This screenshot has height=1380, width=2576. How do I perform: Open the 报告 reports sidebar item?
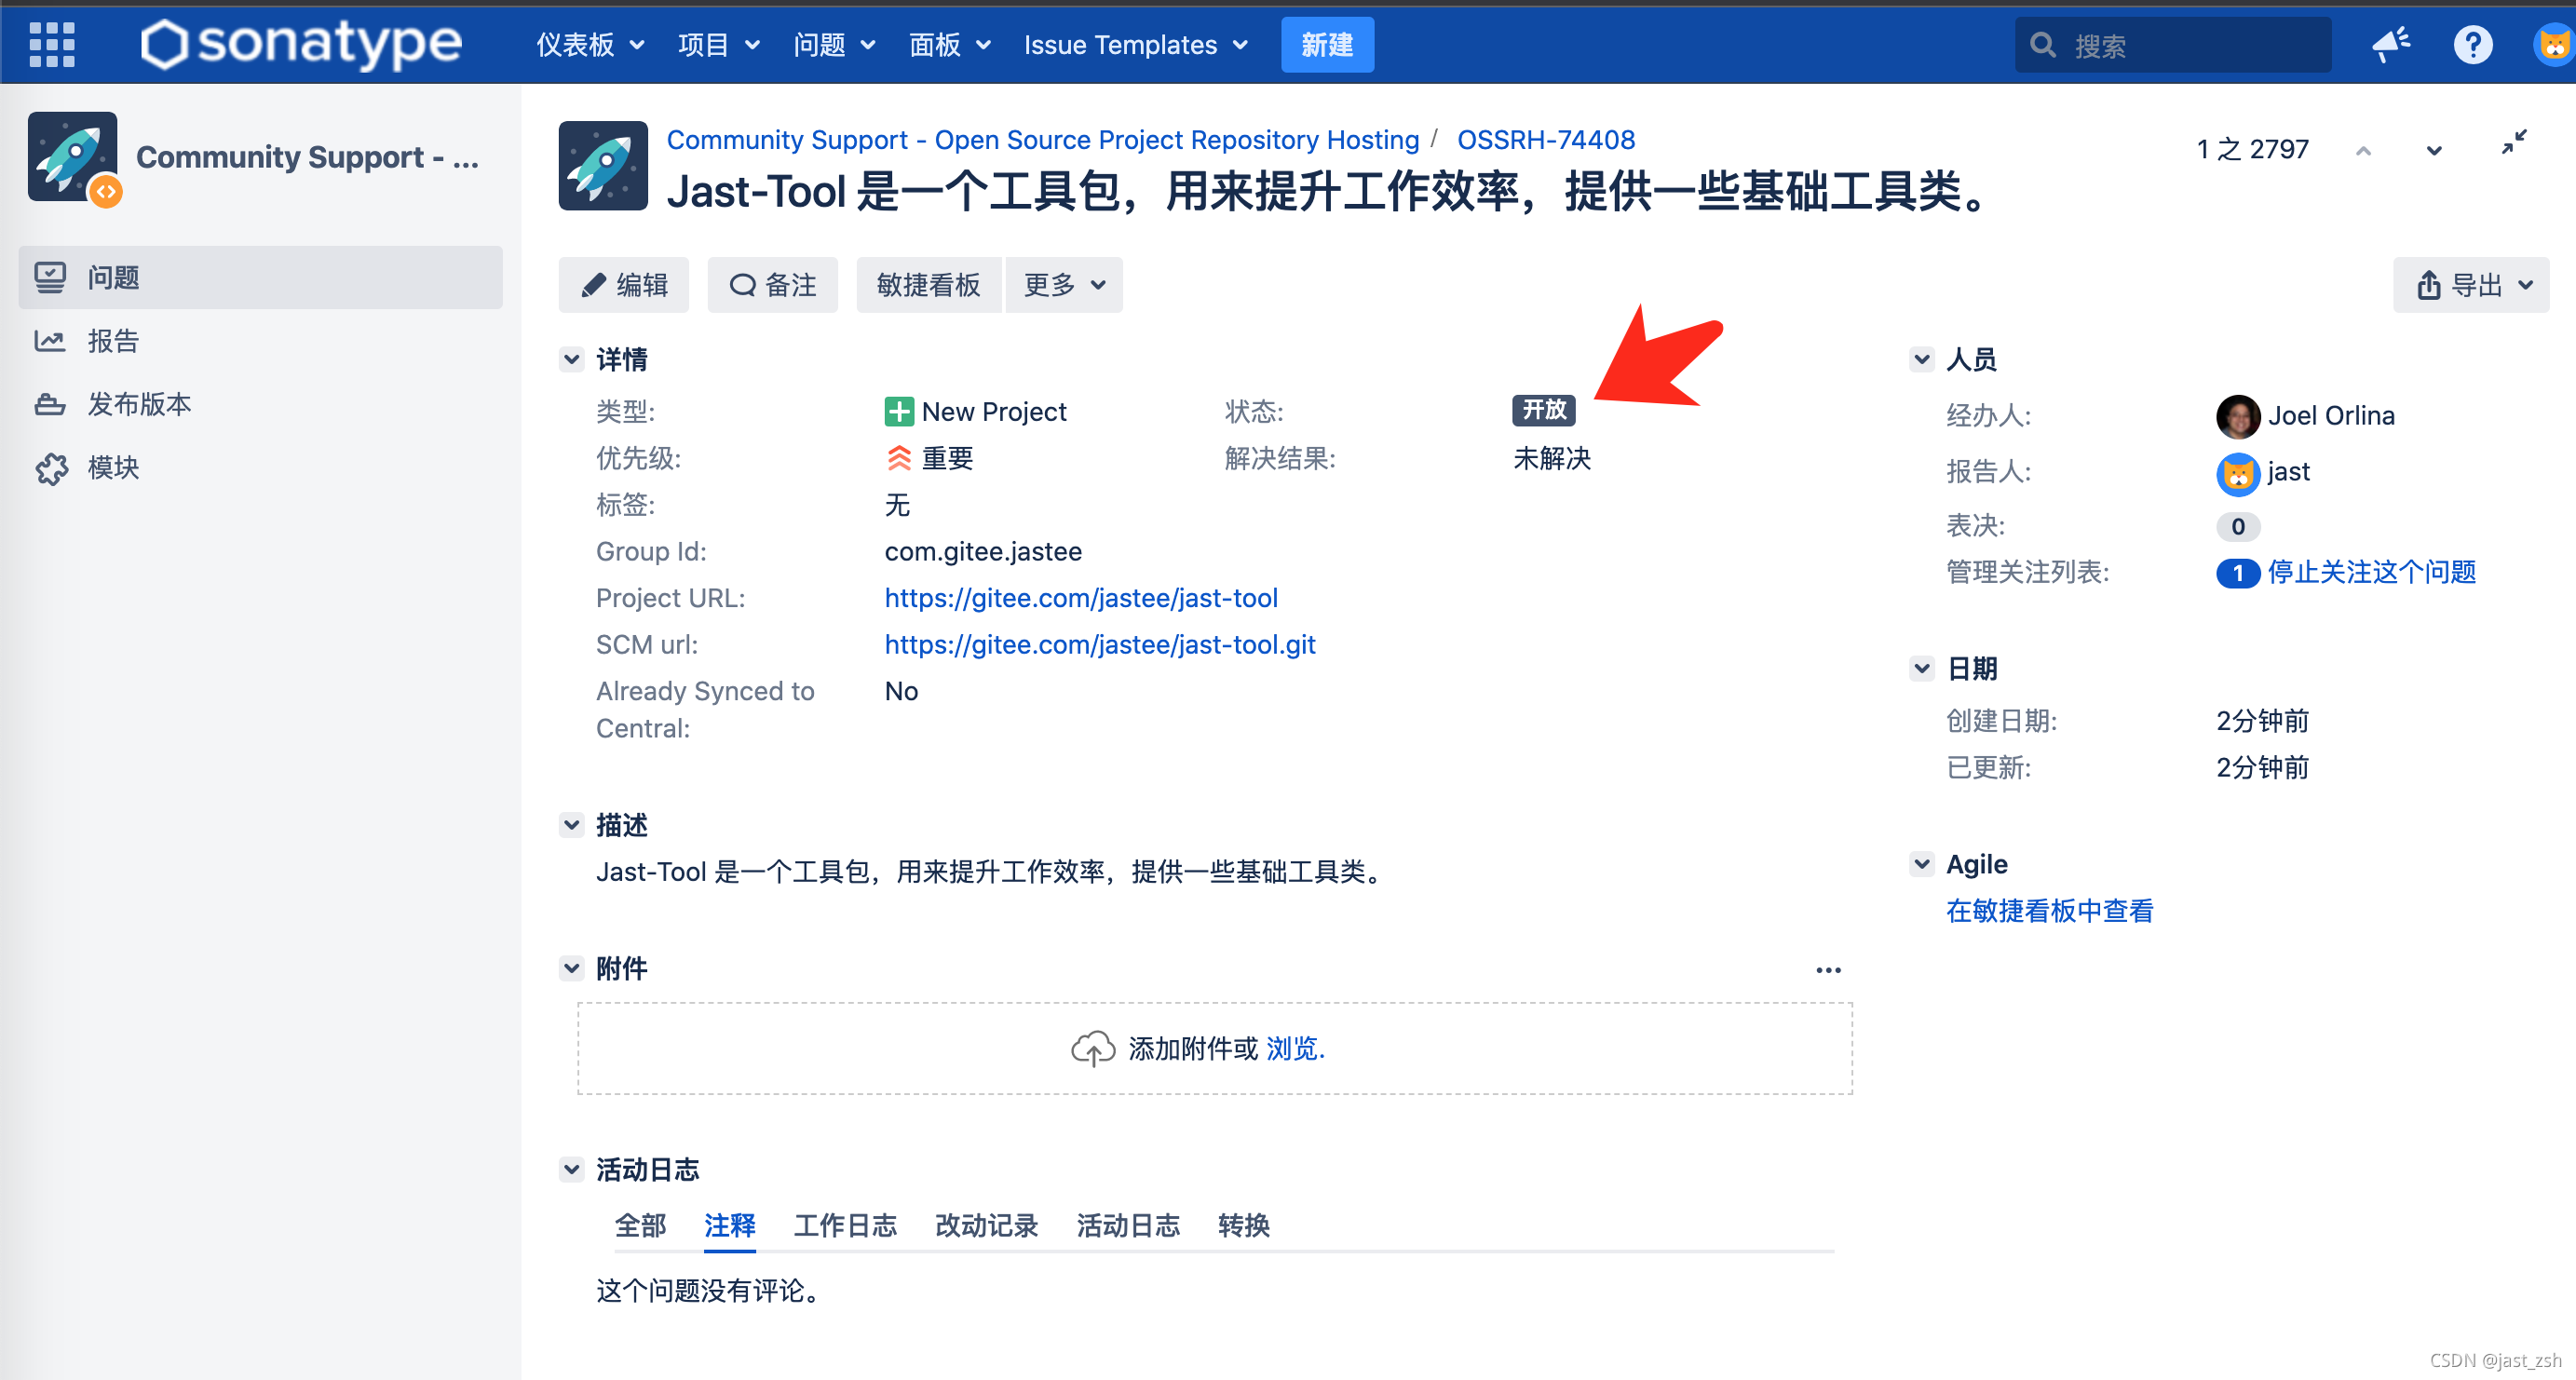(x=112, y=341)
